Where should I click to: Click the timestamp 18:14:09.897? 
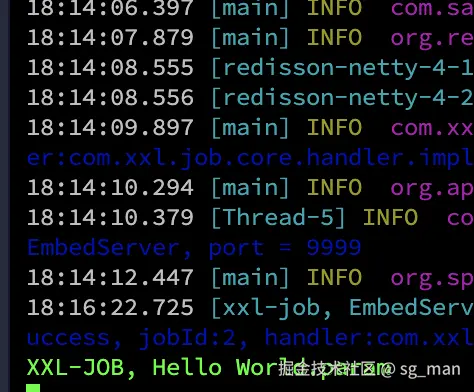tap(110, 127)
